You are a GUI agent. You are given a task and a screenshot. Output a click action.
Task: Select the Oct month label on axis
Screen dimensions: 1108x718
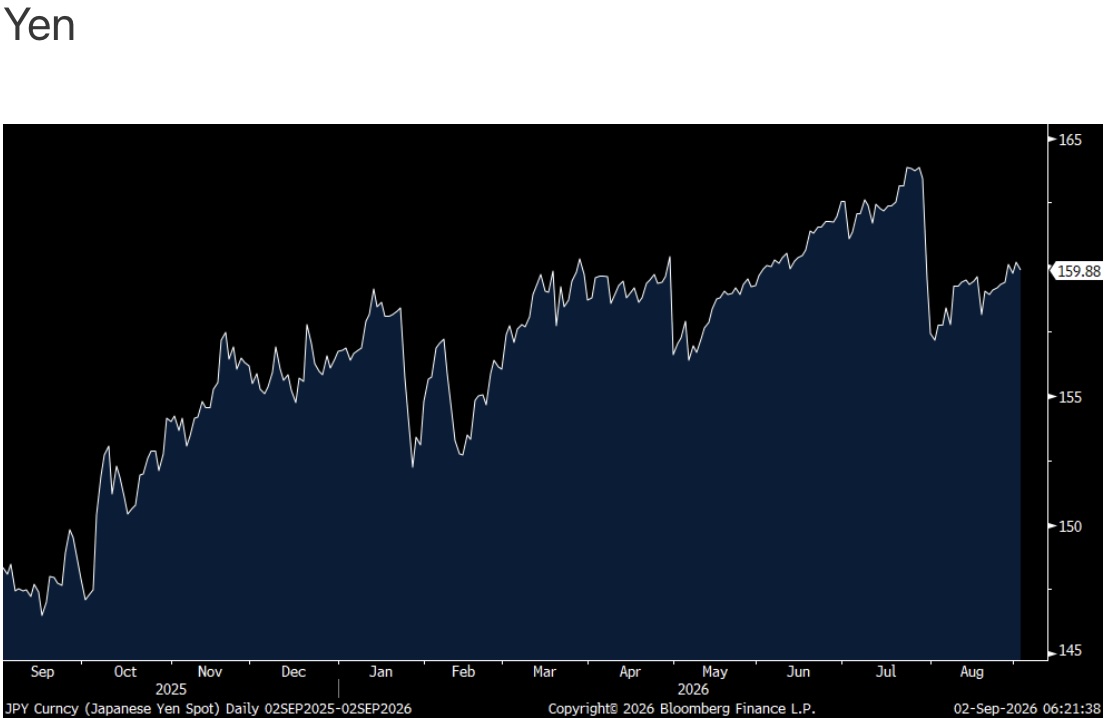coord(125,671)
